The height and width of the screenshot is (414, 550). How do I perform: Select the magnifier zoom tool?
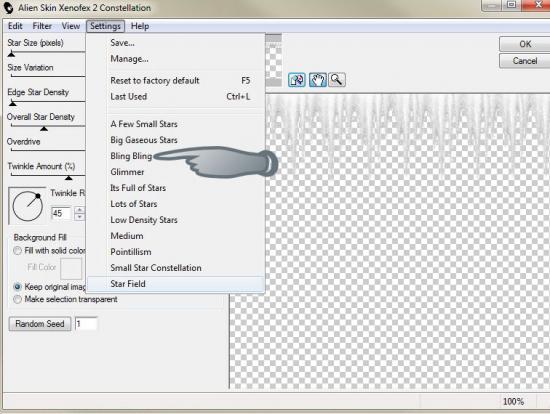click(x=336, y=80)
